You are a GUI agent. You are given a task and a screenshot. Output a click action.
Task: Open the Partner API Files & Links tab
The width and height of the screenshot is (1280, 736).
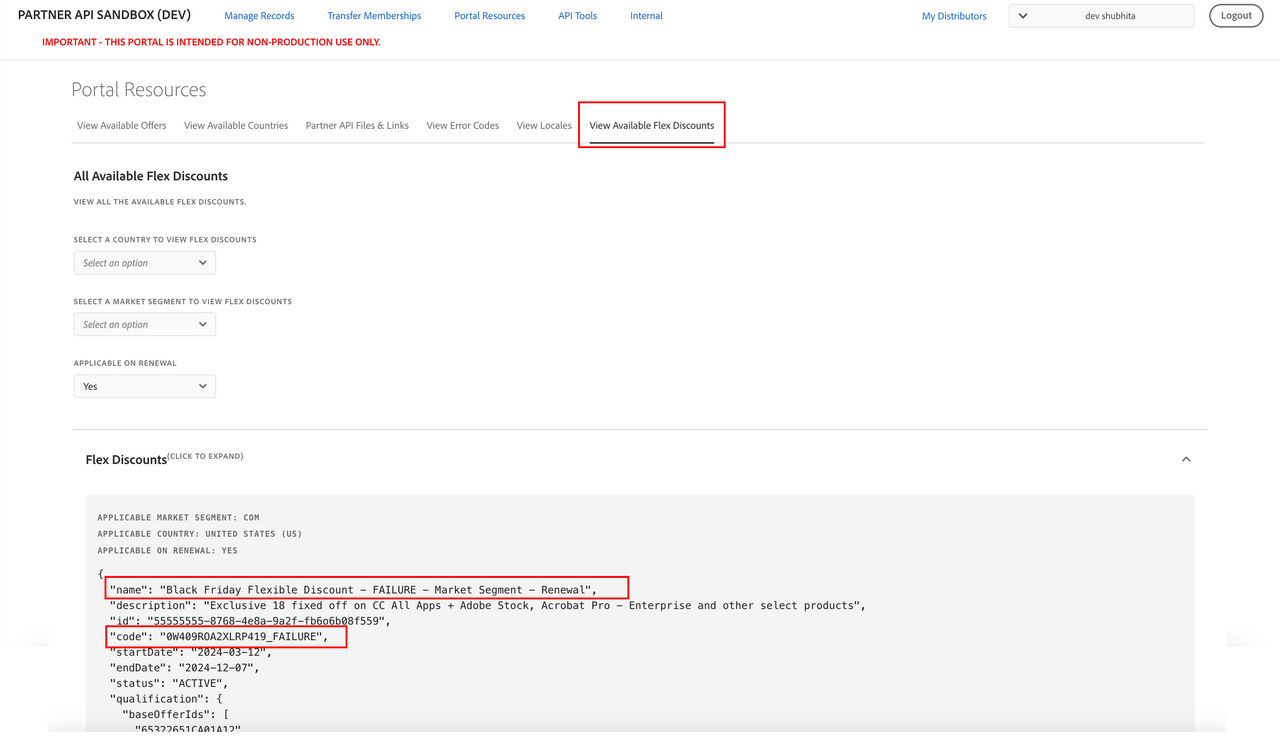357,125
